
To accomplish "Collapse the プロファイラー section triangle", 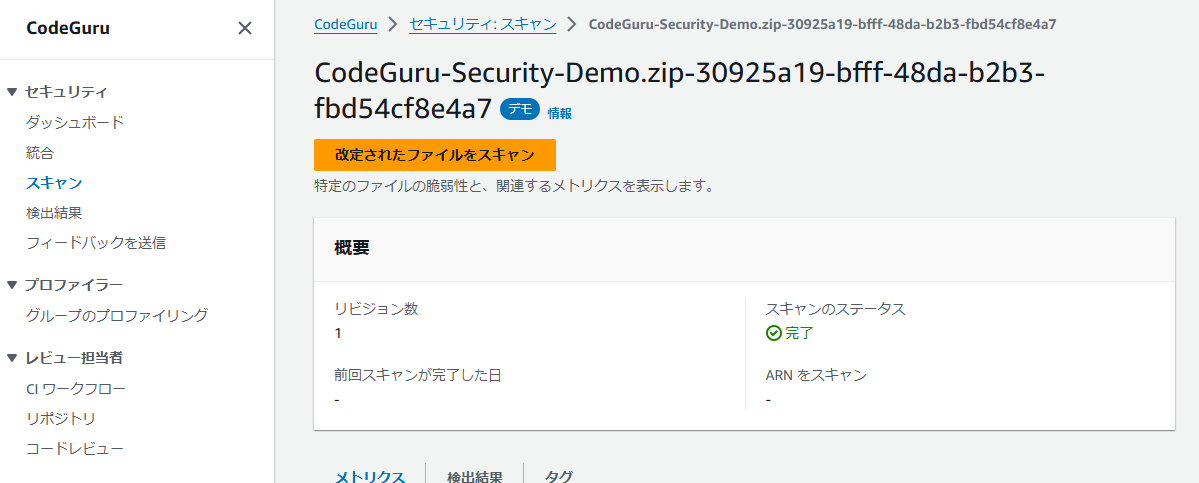I will pos(11,285).
